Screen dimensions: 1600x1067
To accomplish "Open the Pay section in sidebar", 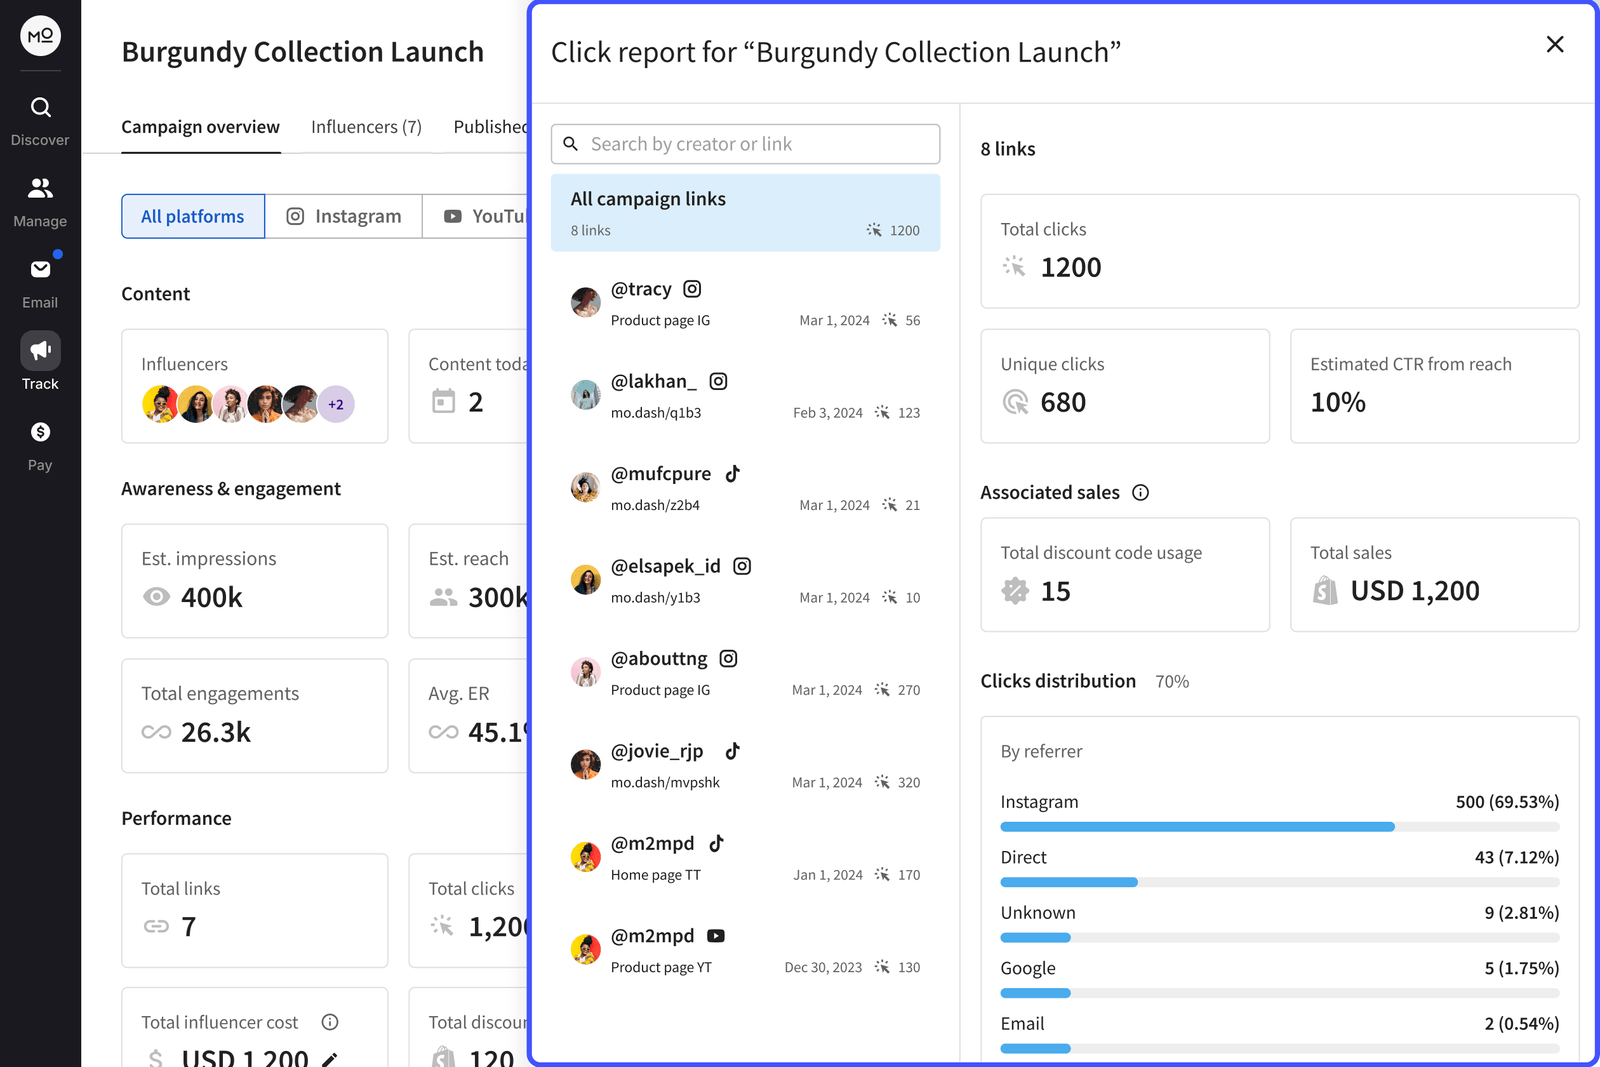I will pos(39,431).
